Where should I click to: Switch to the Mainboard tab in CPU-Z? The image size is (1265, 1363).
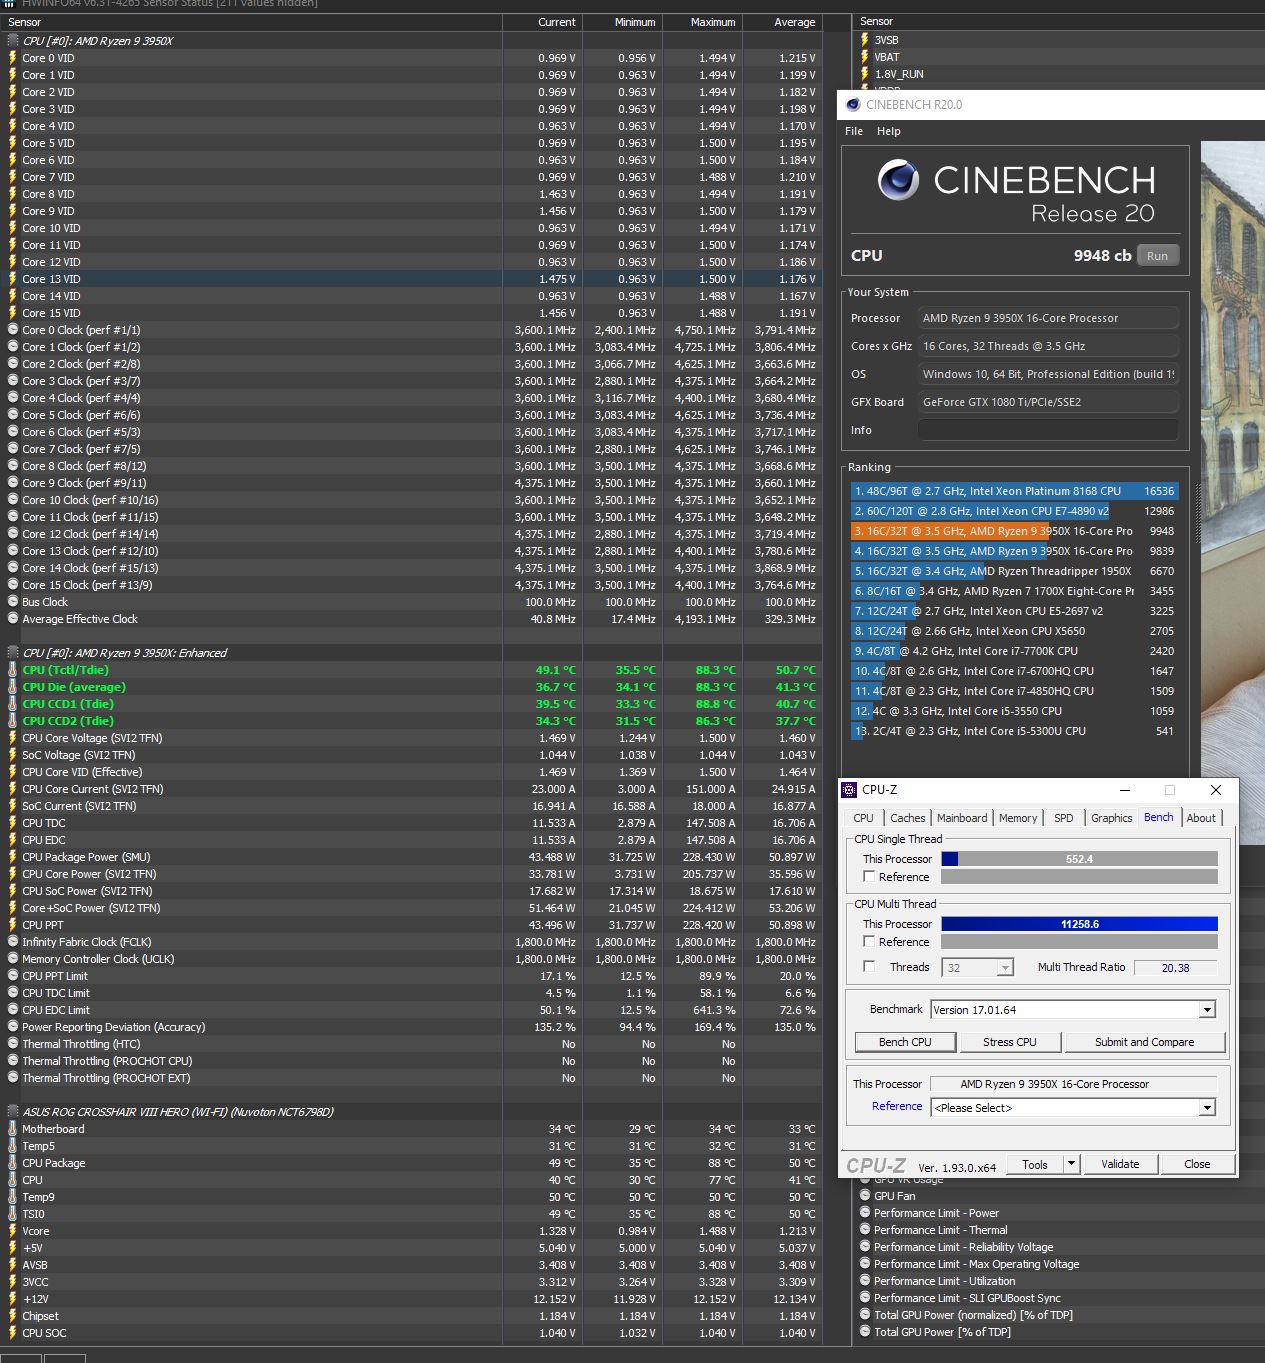(962, 818)
